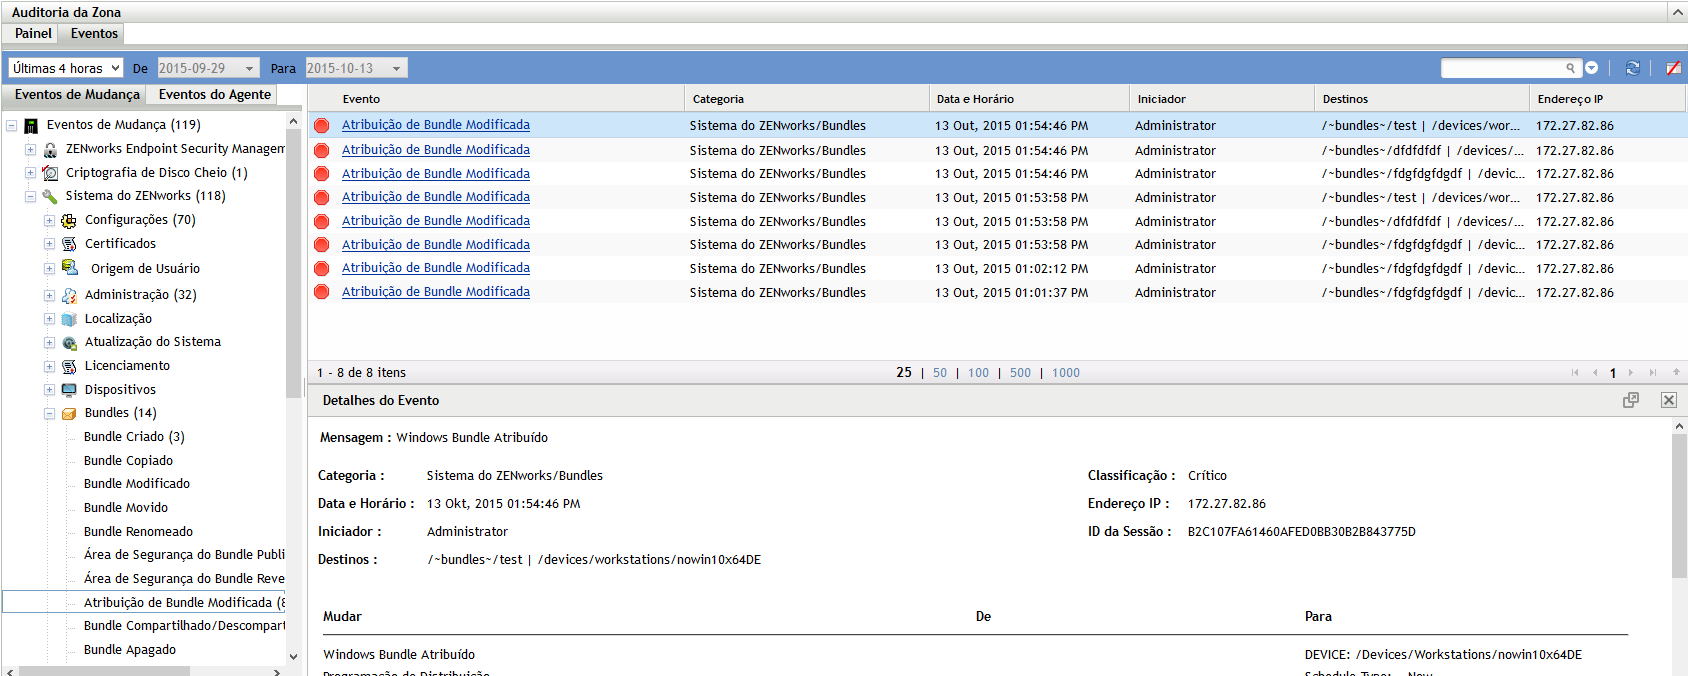The height and width of the screenshot is (676, 1688).
Task: Expand Criptografia de Disco Cheio node
Action: point(30,173)
